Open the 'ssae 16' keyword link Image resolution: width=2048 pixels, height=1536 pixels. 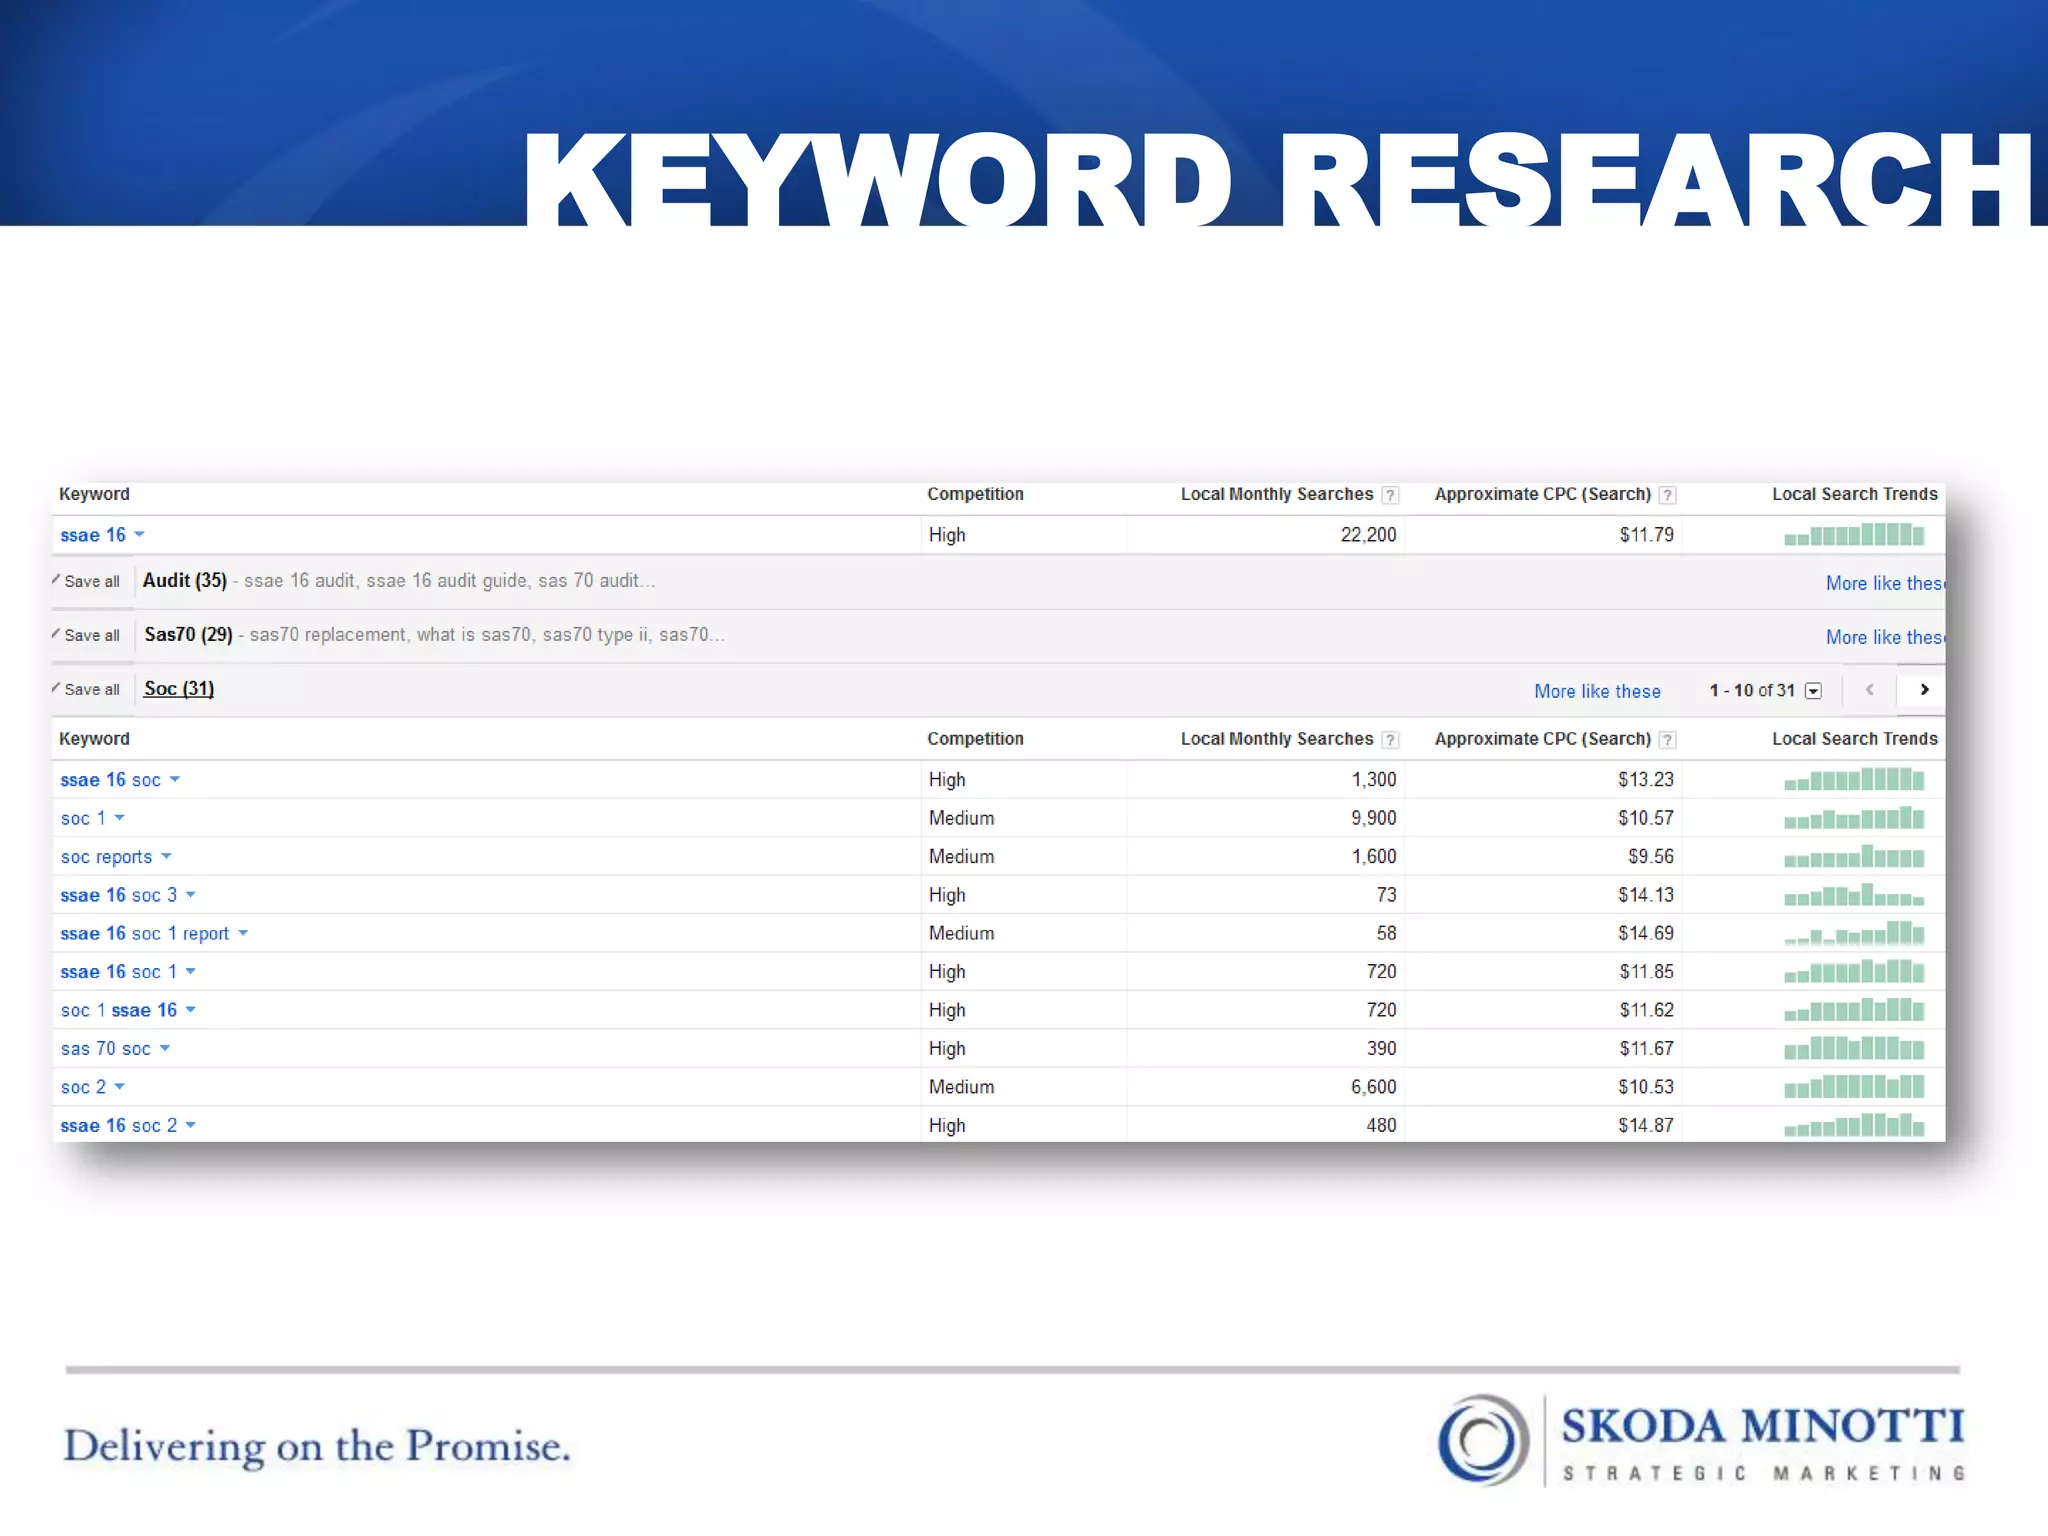93,536
